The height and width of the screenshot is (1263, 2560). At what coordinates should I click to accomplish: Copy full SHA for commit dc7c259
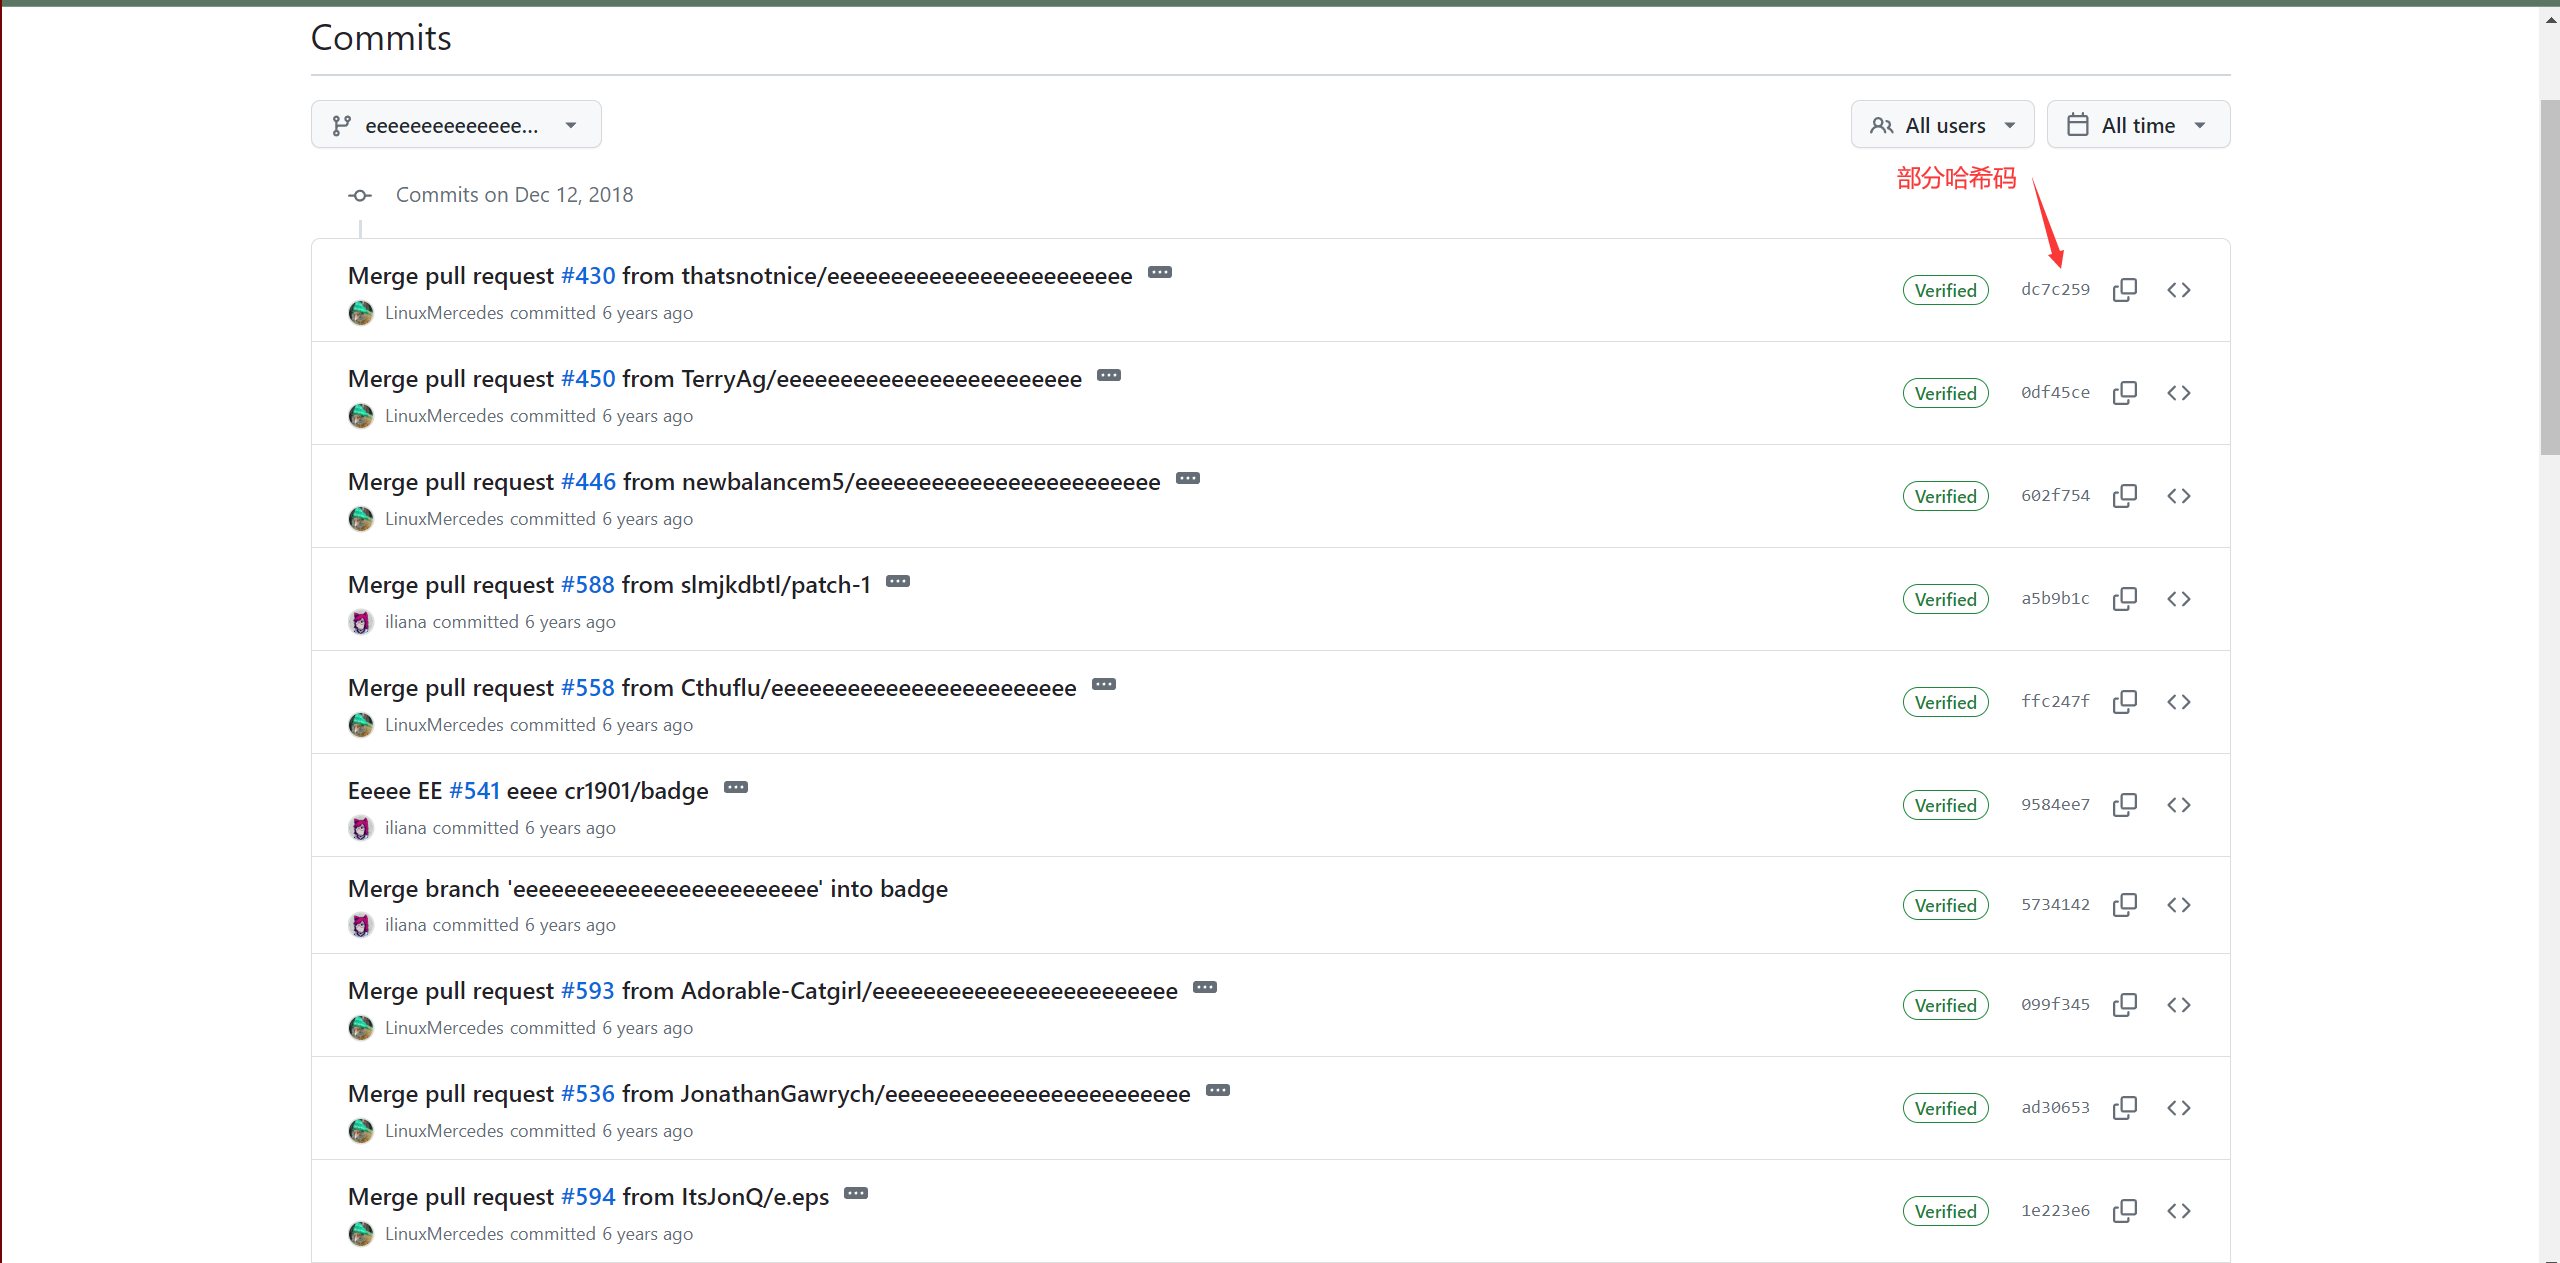click(2124, 290)
